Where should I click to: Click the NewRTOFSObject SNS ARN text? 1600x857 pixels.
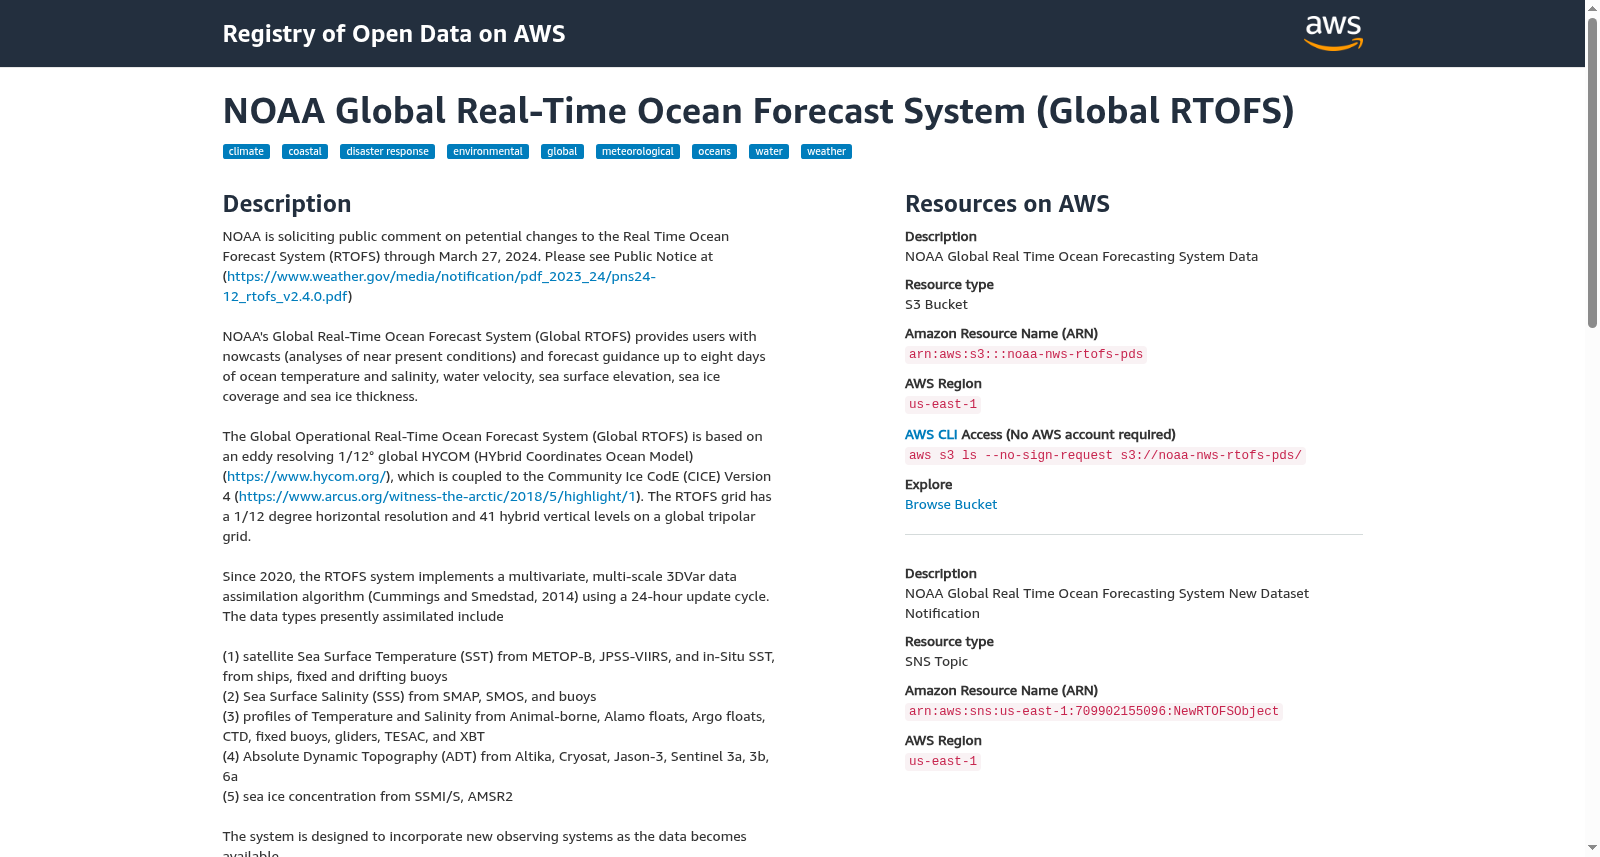[1094, 712]
